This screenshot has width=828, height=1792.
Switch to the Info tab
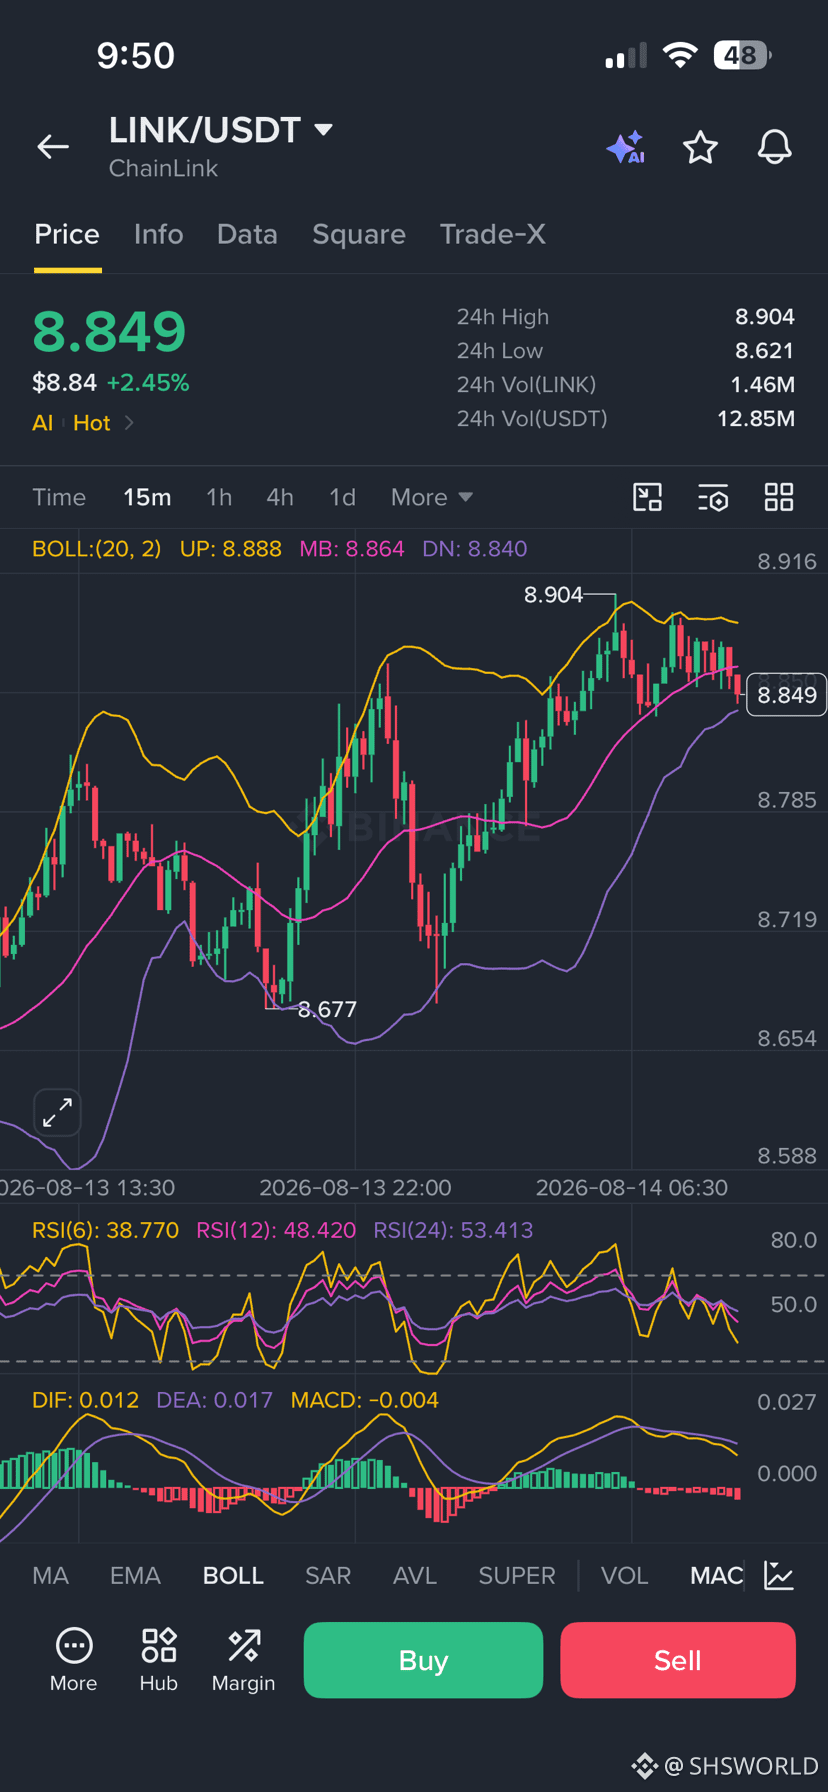click(x=159, y=234)
